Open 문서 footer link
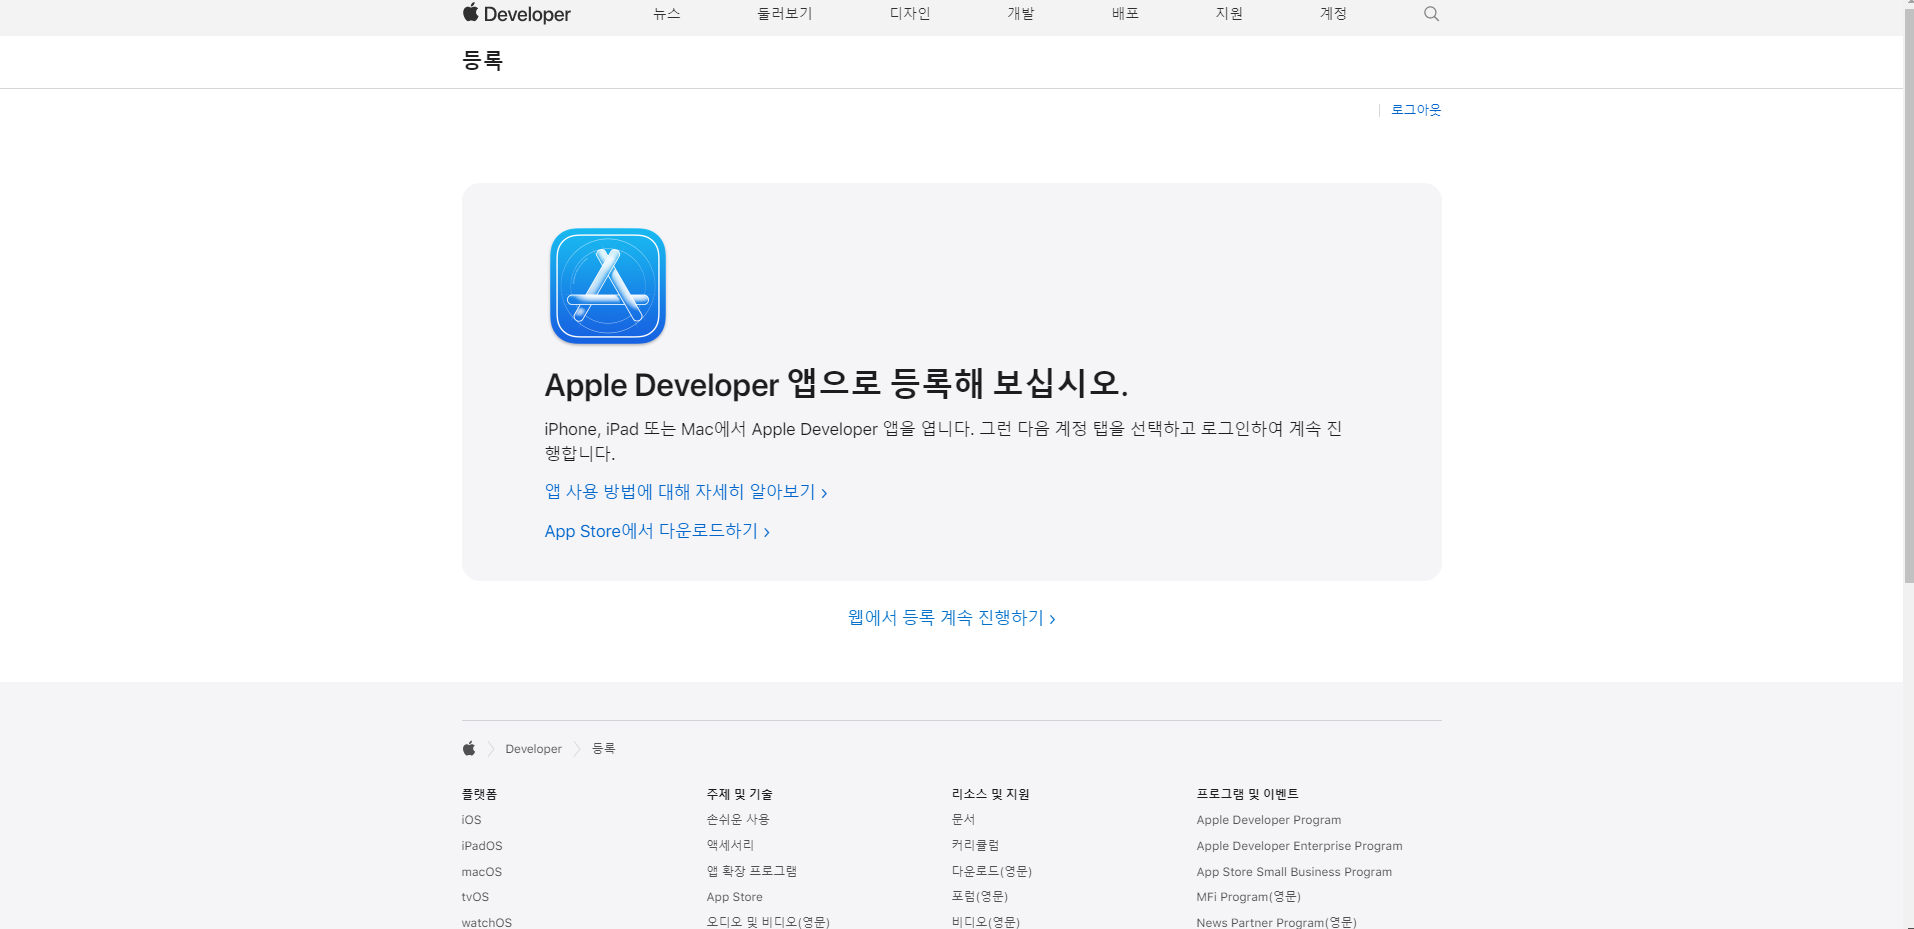 [963, 819]
